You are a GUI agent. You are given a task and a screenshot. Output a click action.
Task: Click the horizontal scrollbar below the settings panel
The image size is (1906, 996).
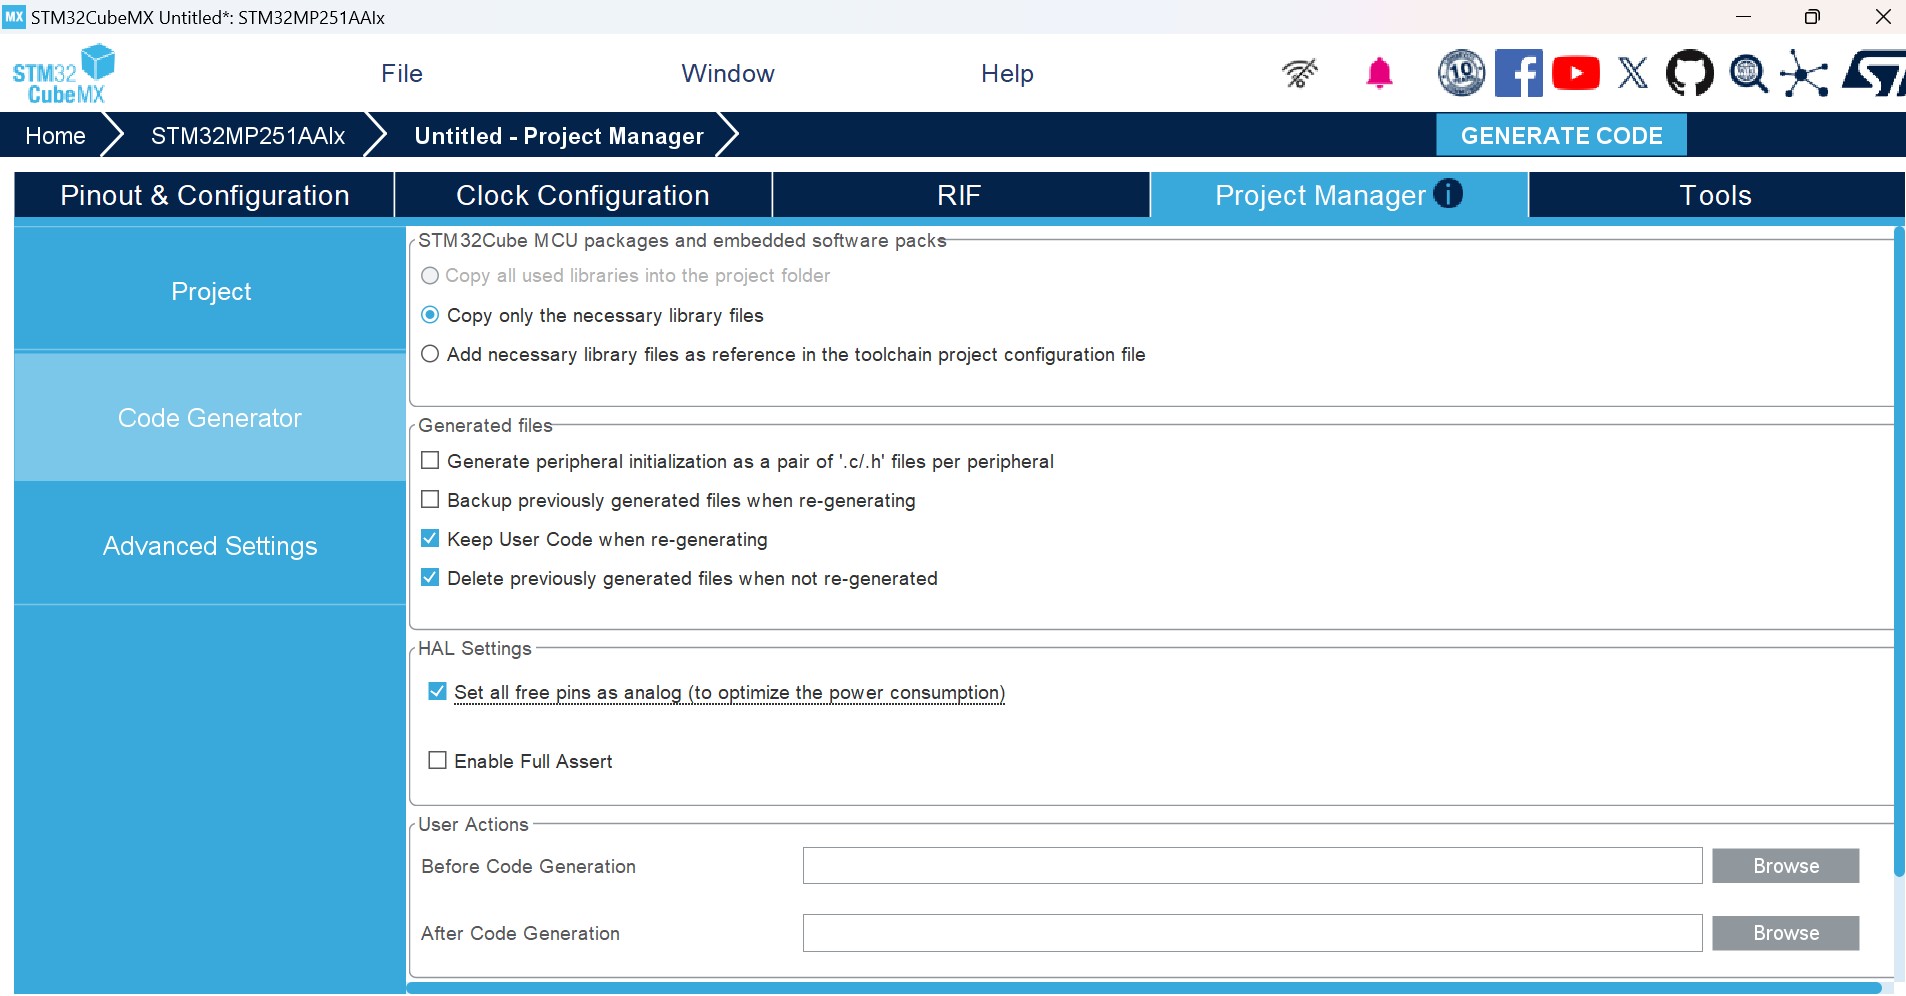[1145, 988]
